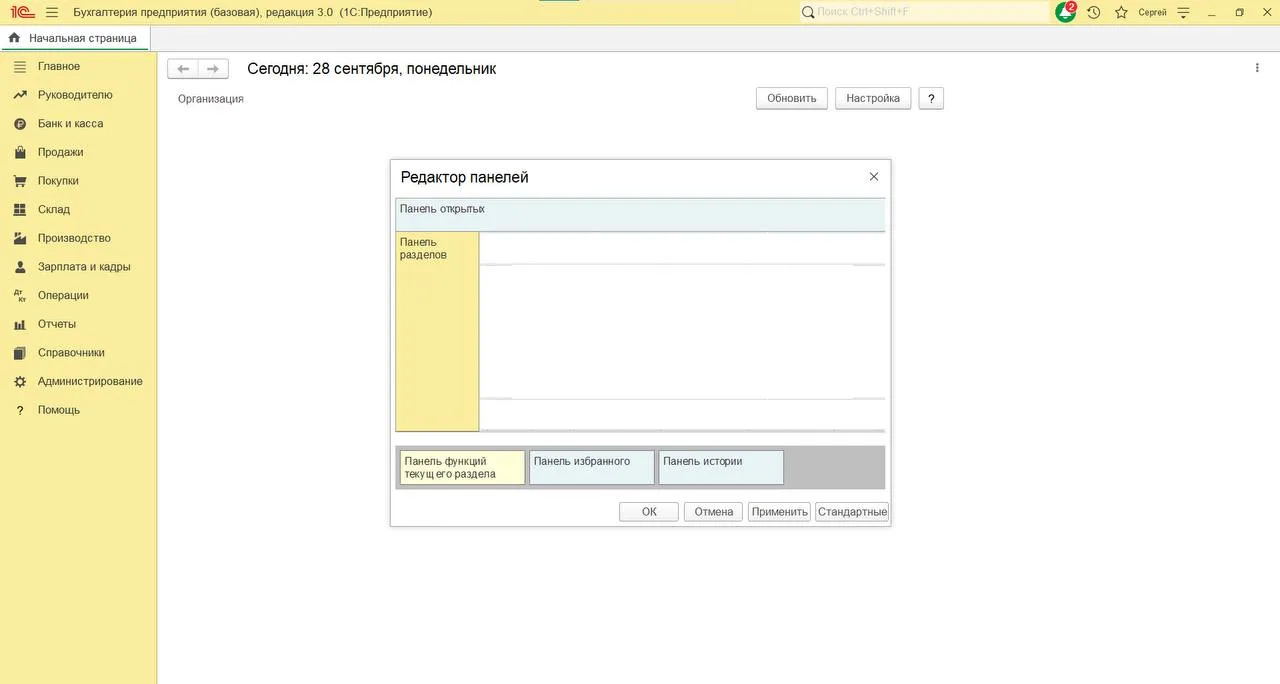Viewport: 1280px width, 684px height.
Task: Select the Панель истории block
Action: (721, 467)
